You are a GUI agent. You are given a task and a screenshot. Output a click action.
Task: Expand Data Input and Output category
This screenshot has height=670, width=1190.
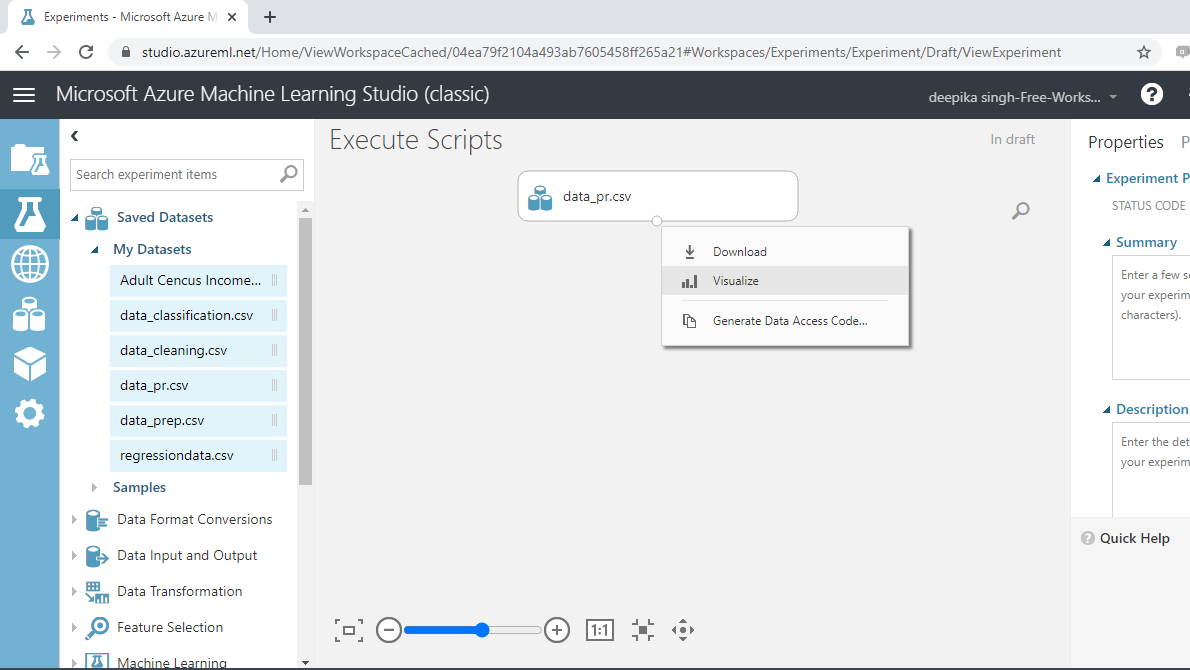point(74,555)
